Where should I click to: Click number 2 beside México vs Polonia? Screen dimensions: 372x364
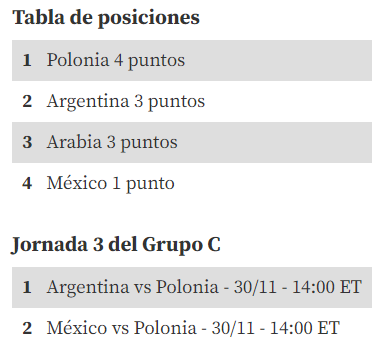27,328
